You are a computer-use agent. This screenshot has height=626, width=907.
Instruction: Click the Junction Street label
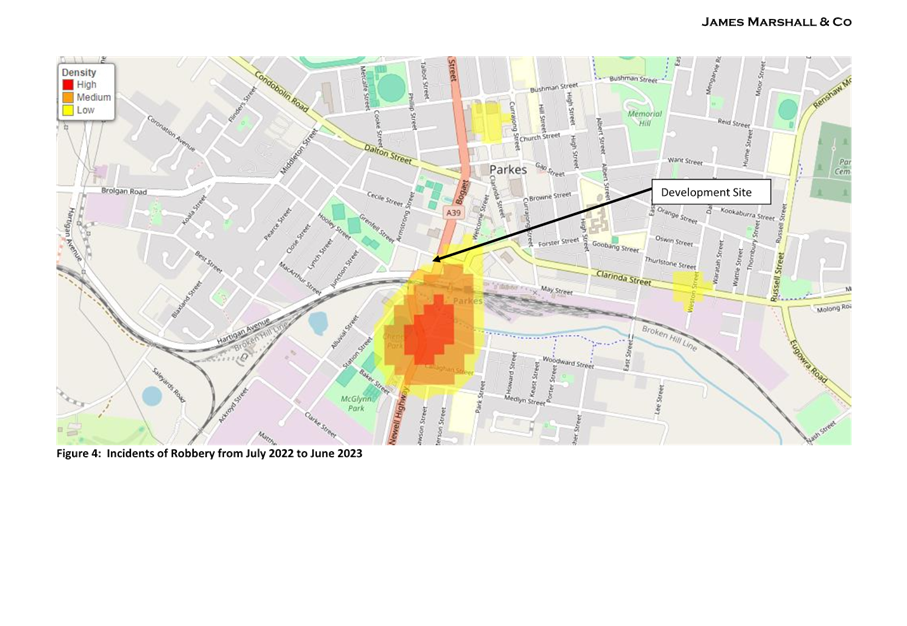[x=345, y=269]
